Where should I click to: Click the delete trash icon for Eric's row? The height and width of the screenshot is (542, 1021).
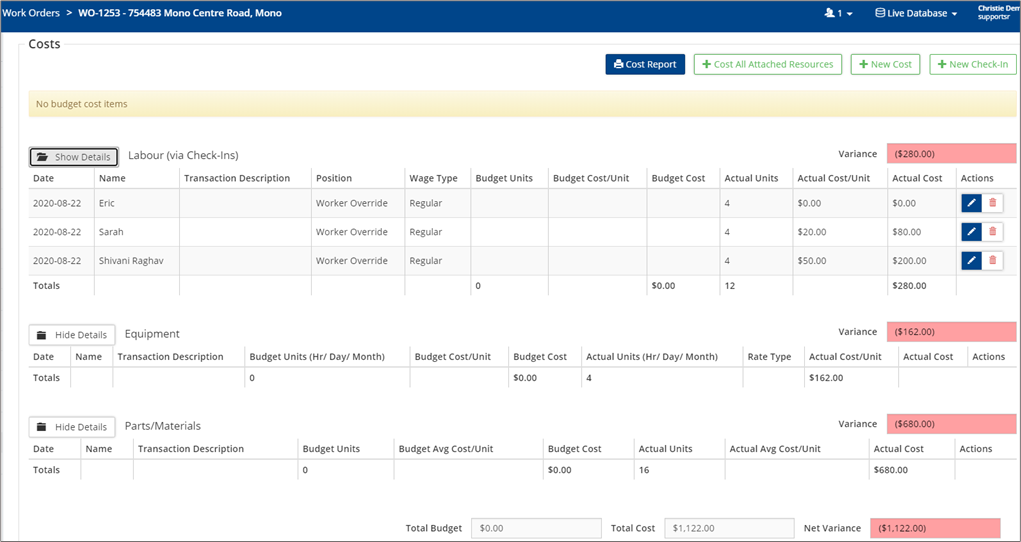click(992, 203)
